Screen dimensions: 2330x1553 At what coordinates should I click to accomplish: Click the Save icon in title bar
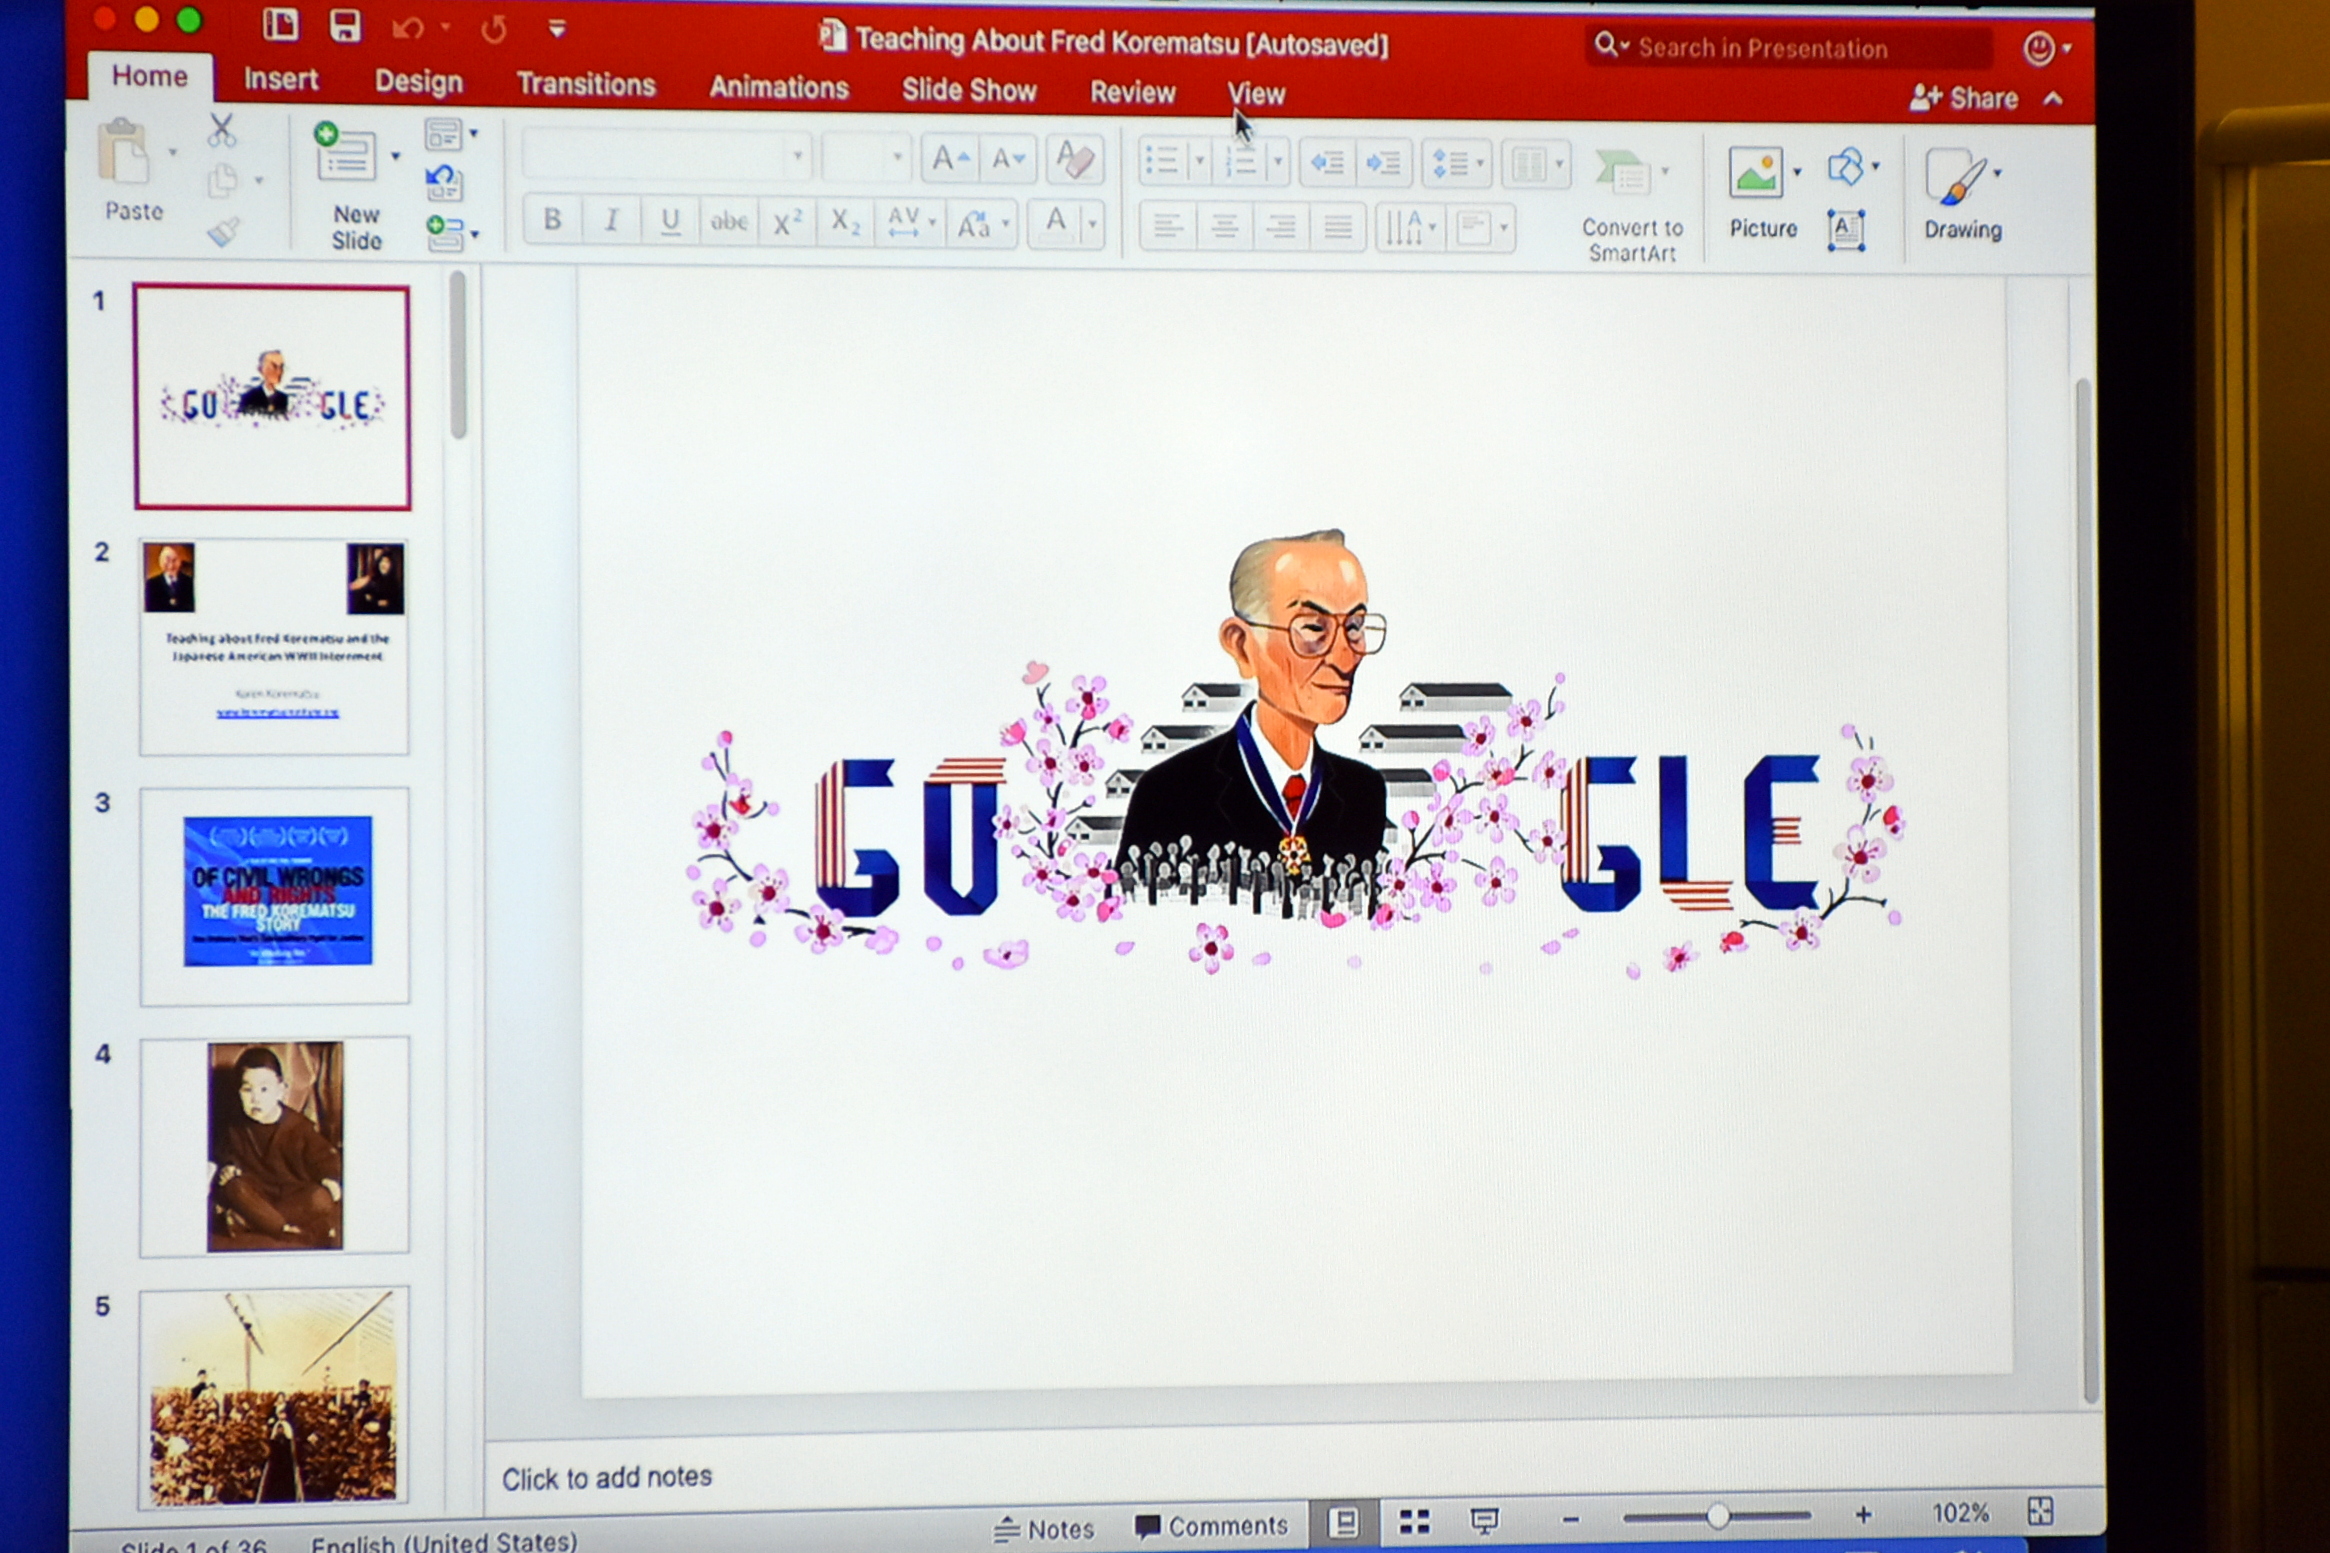click(345, 26)
